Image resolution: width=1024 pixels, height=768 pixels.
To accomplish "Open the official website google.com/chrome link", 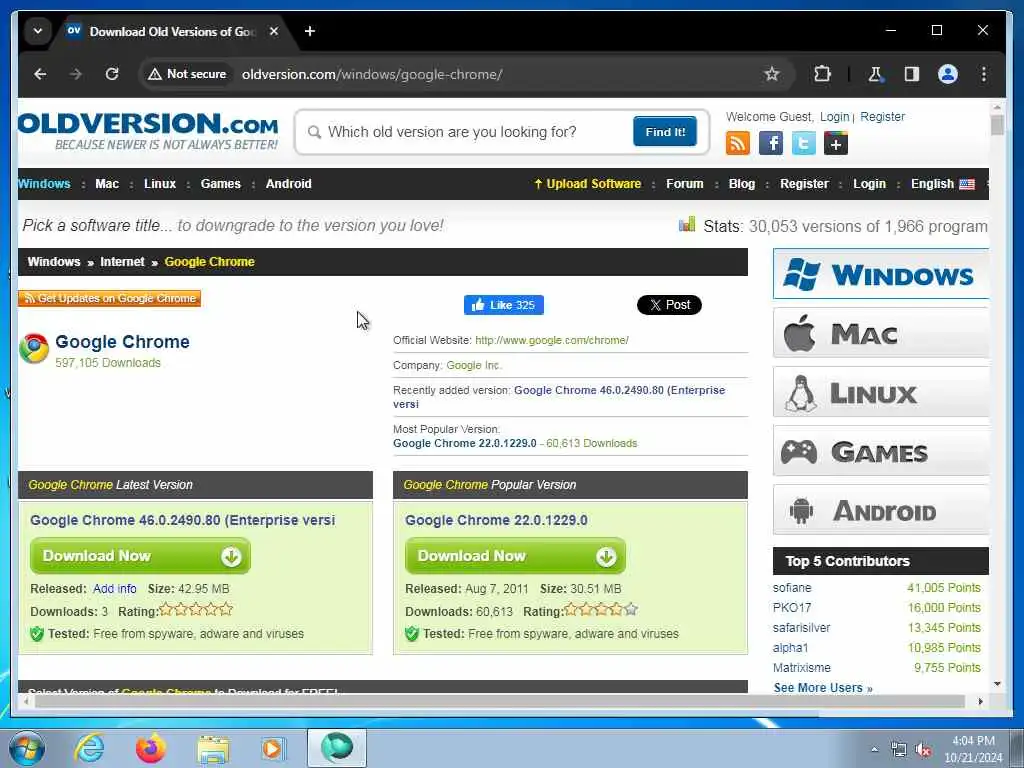I will 552,340.
